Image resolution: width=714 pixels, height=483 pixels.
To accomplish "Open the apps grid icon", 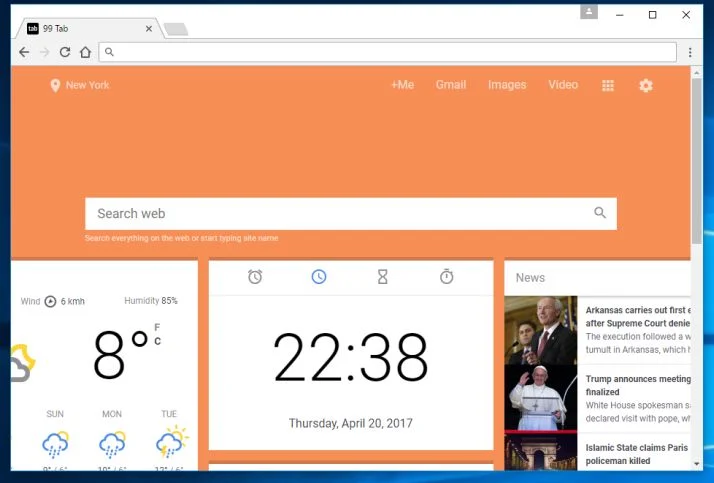I will [x=608, y=86].
